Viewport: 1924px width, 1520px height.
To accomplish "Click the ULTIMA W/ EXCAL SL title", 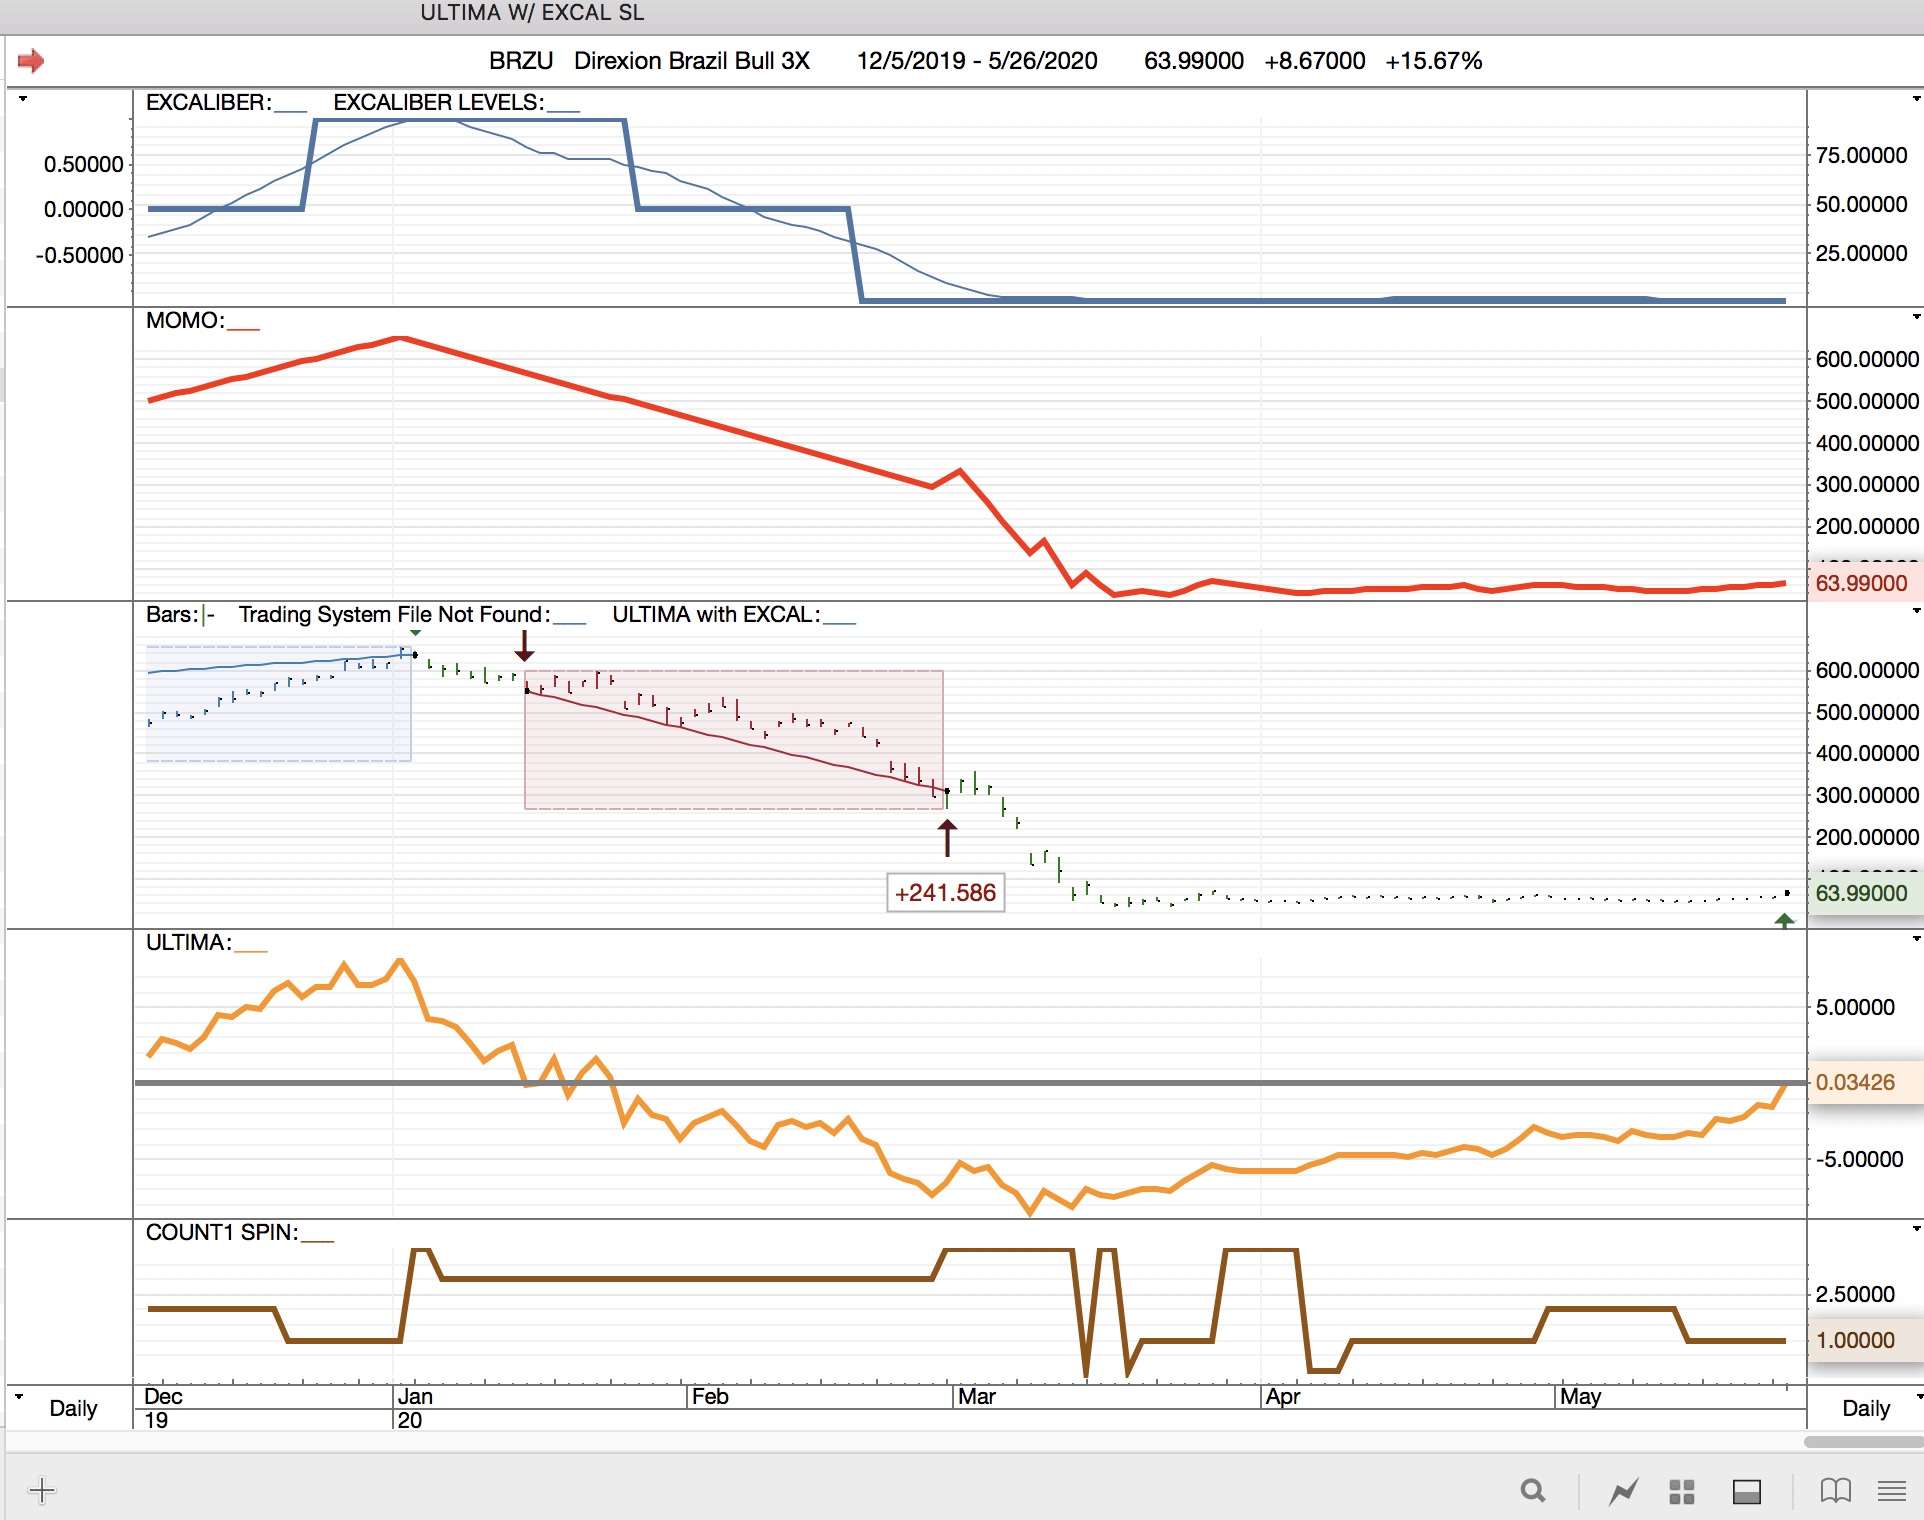I will pos(532,13).
